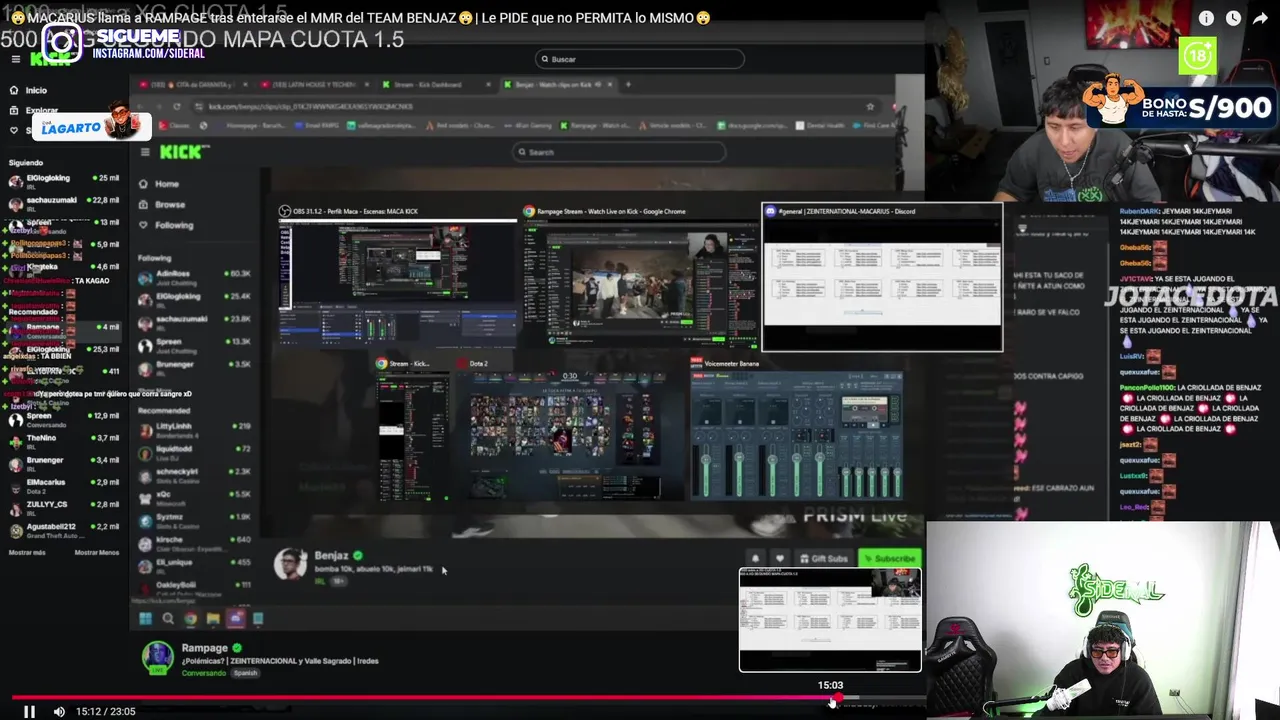Open outer Kick hamburger menu
The width and height of the screenshot is (1280, 720).
point(15,59)
